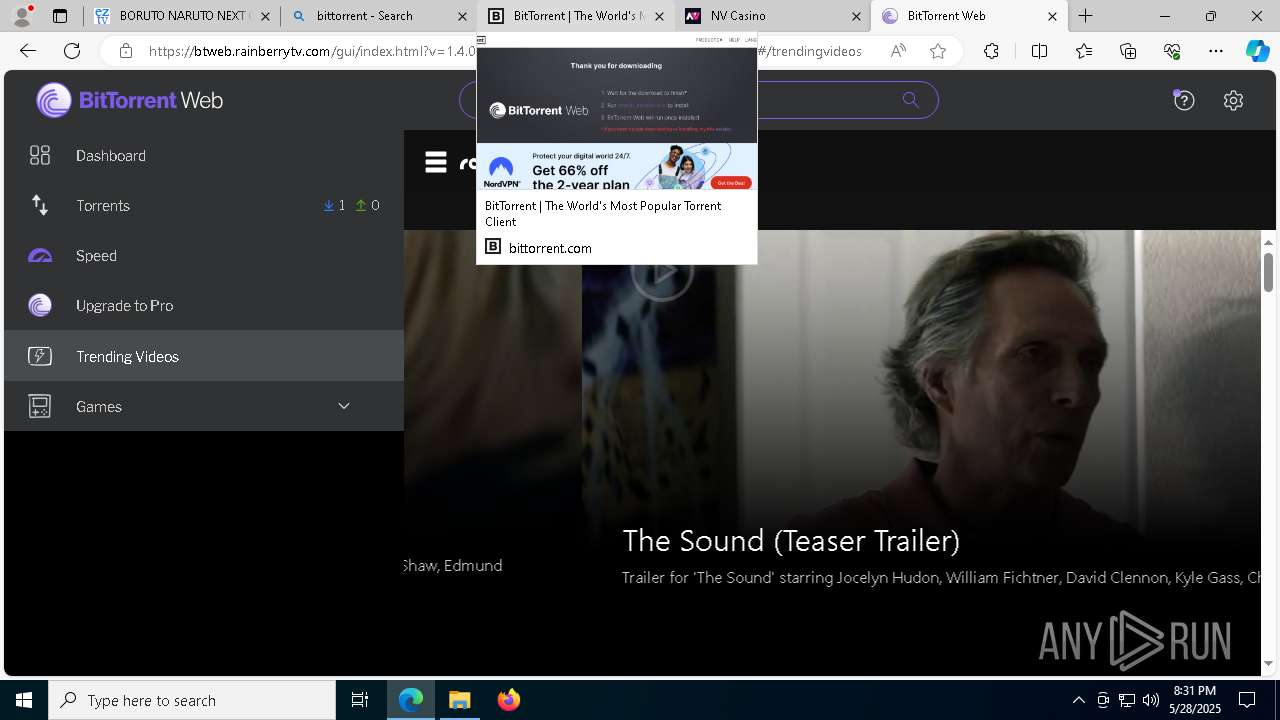Open the Speed sidebar item

coord(204,256)
